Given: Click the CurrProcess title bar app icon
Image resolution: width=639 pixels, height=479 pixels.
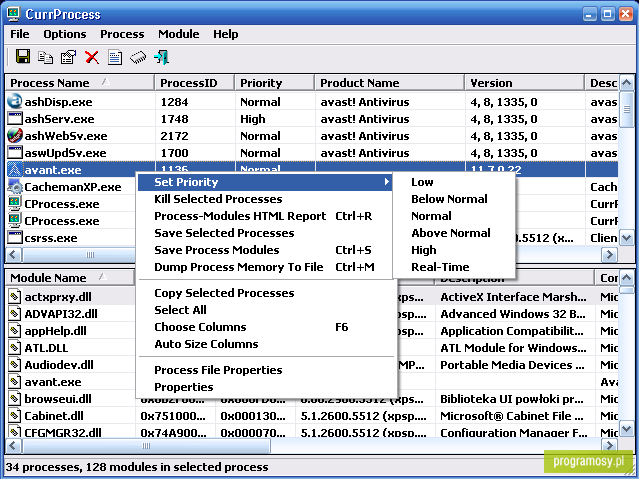Looking at the screenshot, I should [x=13, y=14].
